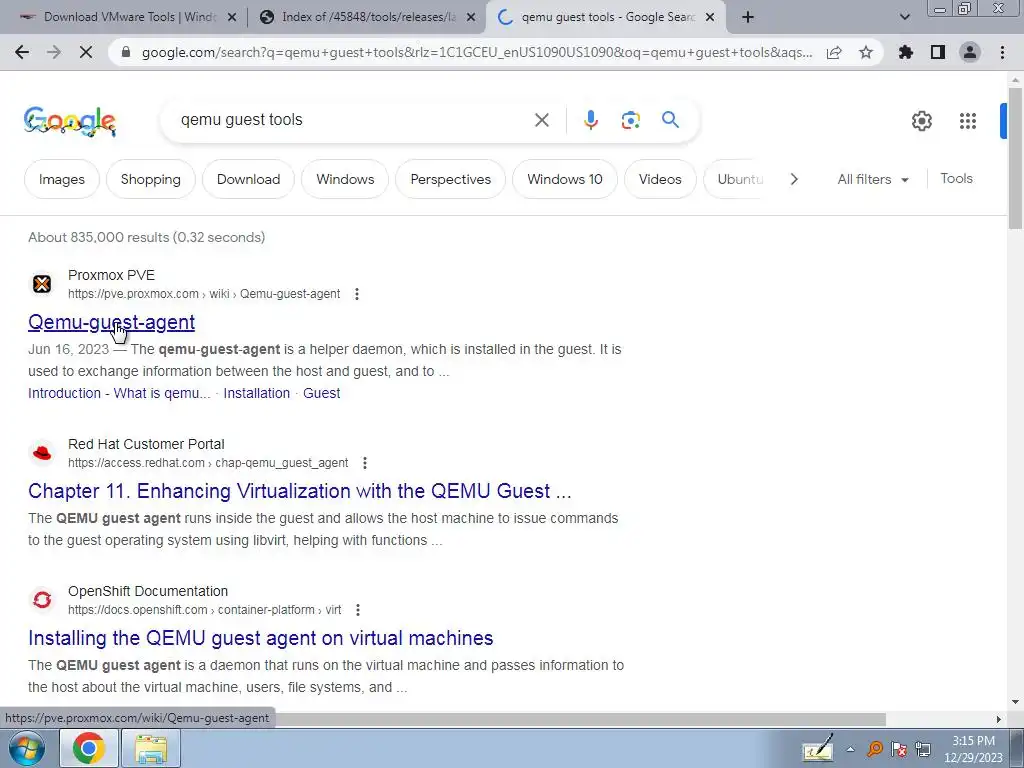1024x768 pixels.
Task: Apply the Download filter chip
Action: coord(248,180)
